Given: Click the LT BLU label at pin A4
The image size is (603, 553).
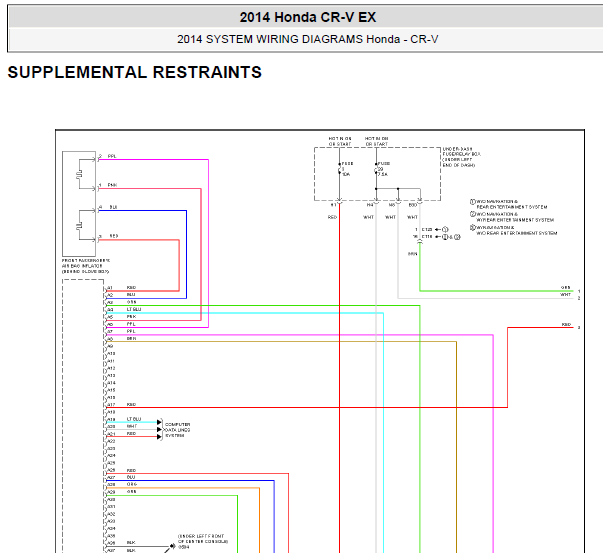Looking at the screenshot, I should (x=134, y=309).
